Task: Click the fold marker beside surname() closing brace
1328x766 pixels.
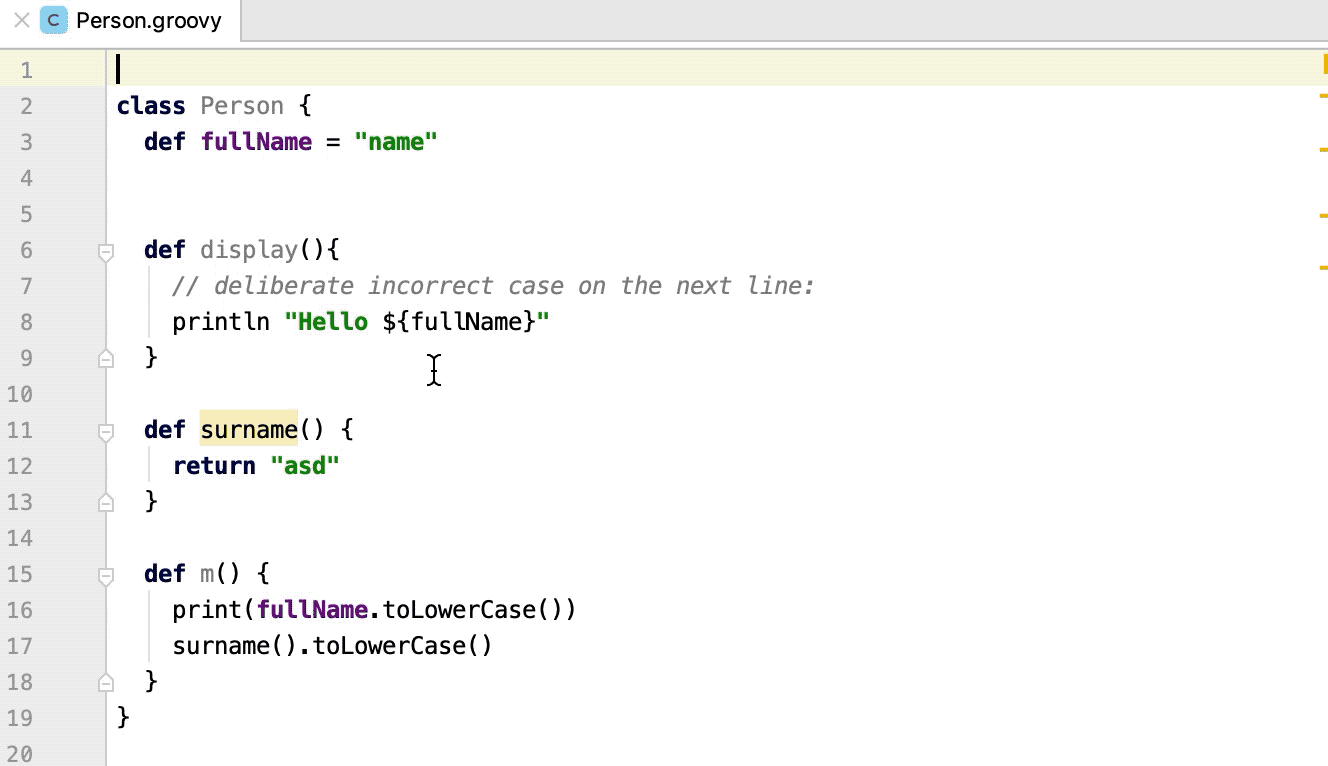Action: [105, 501]
